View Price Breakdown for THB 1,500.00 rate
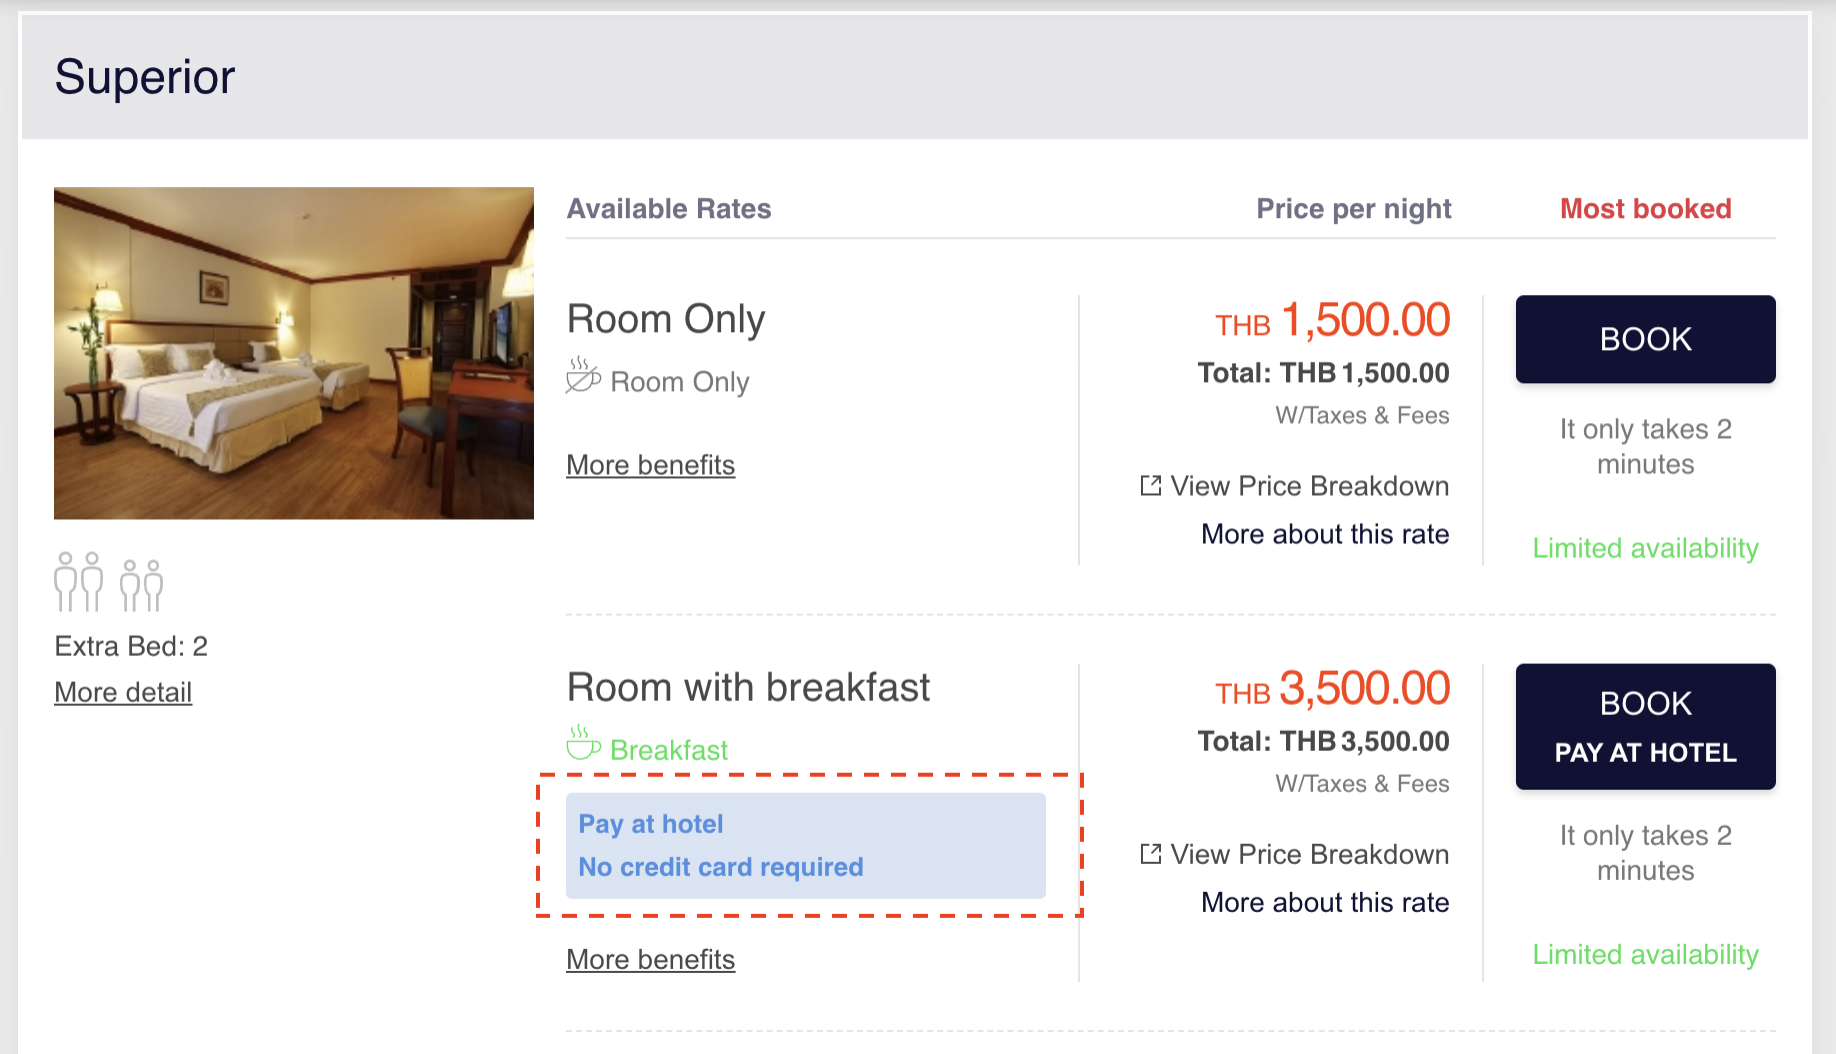The height and width of the screenshot is (1054, 1836). 1309,486
